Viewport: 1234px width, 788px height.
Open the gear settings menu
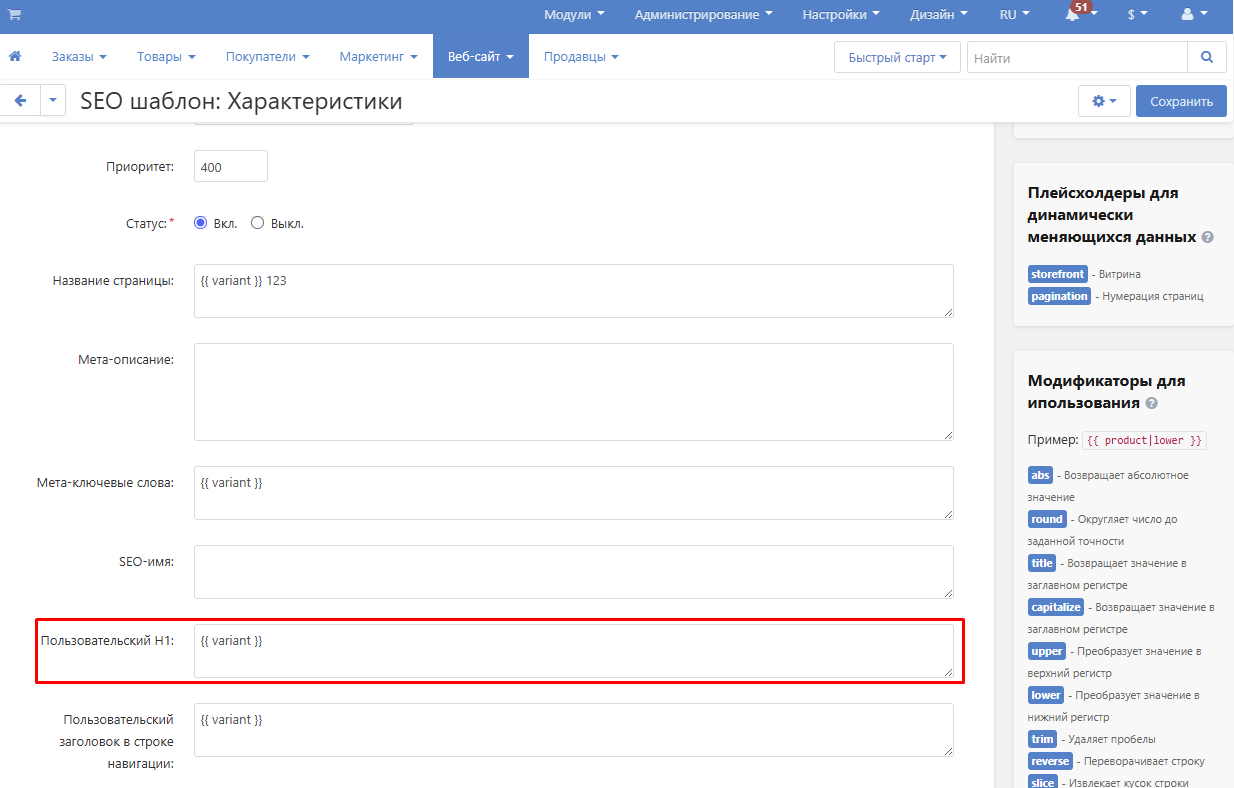(1104, 101)
